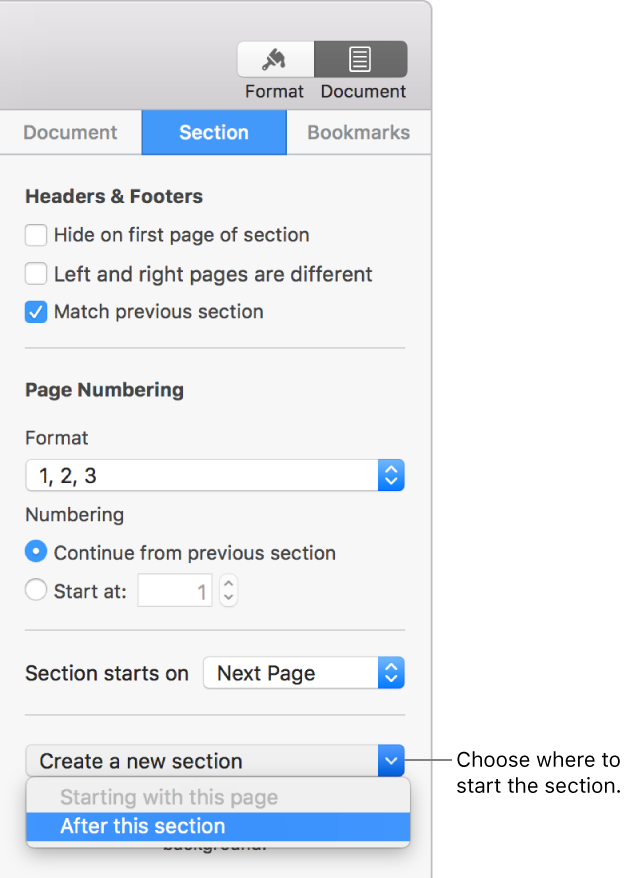The image size is (638, 878).
Task: Click the chevron on Create a new section pop-up
Action: coord(392,761)
